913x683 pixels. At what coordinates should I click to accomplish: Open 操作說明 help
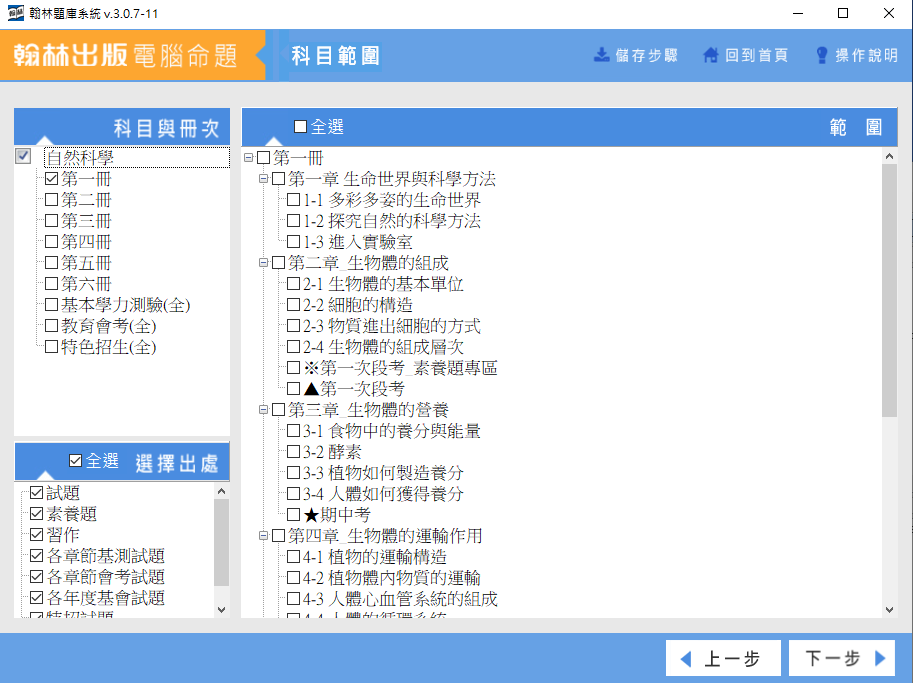click(x=857, y=55)
